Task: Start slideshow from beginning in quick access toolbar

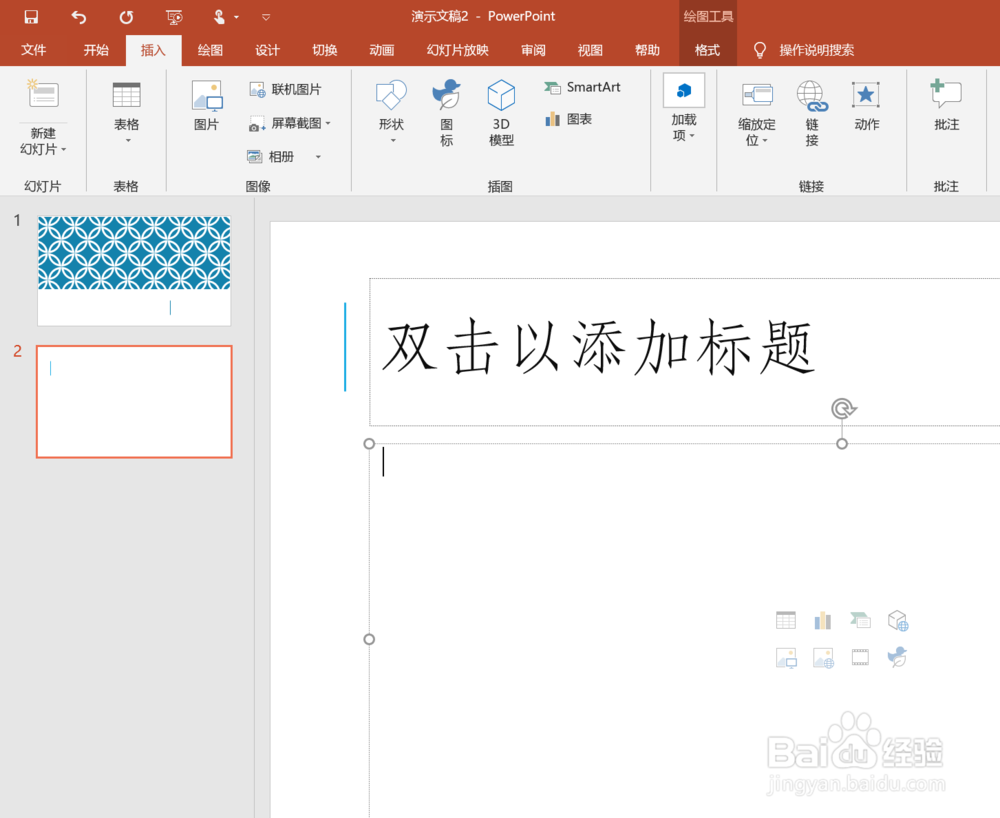Action: 173,17
